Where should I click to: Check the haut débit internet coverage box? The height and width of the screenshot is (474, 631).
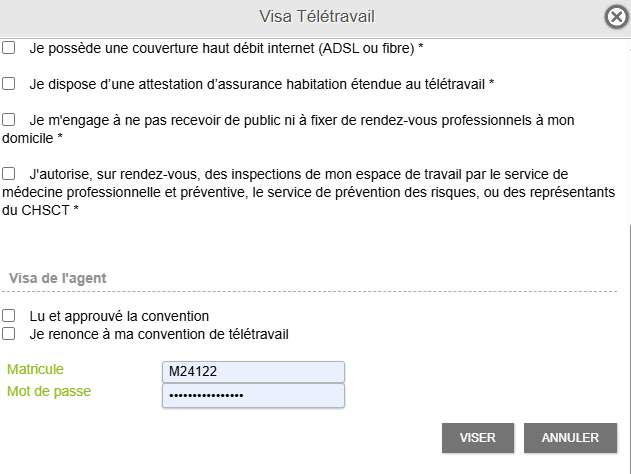[8, 47]
